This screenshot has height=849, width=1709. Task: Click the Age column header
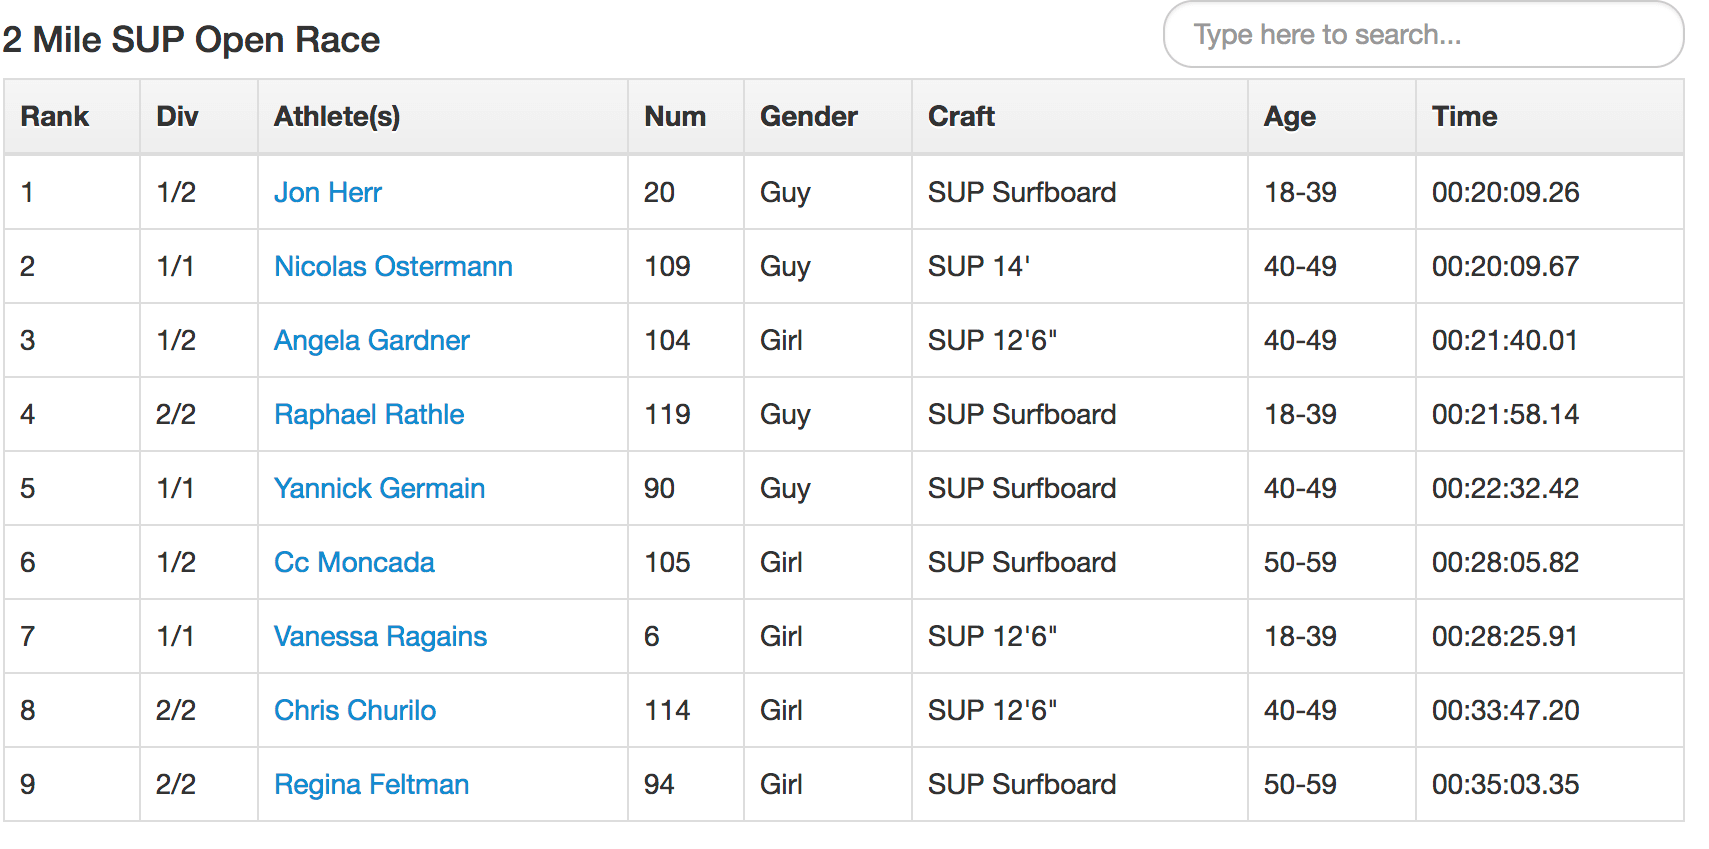coord(1290,117)
